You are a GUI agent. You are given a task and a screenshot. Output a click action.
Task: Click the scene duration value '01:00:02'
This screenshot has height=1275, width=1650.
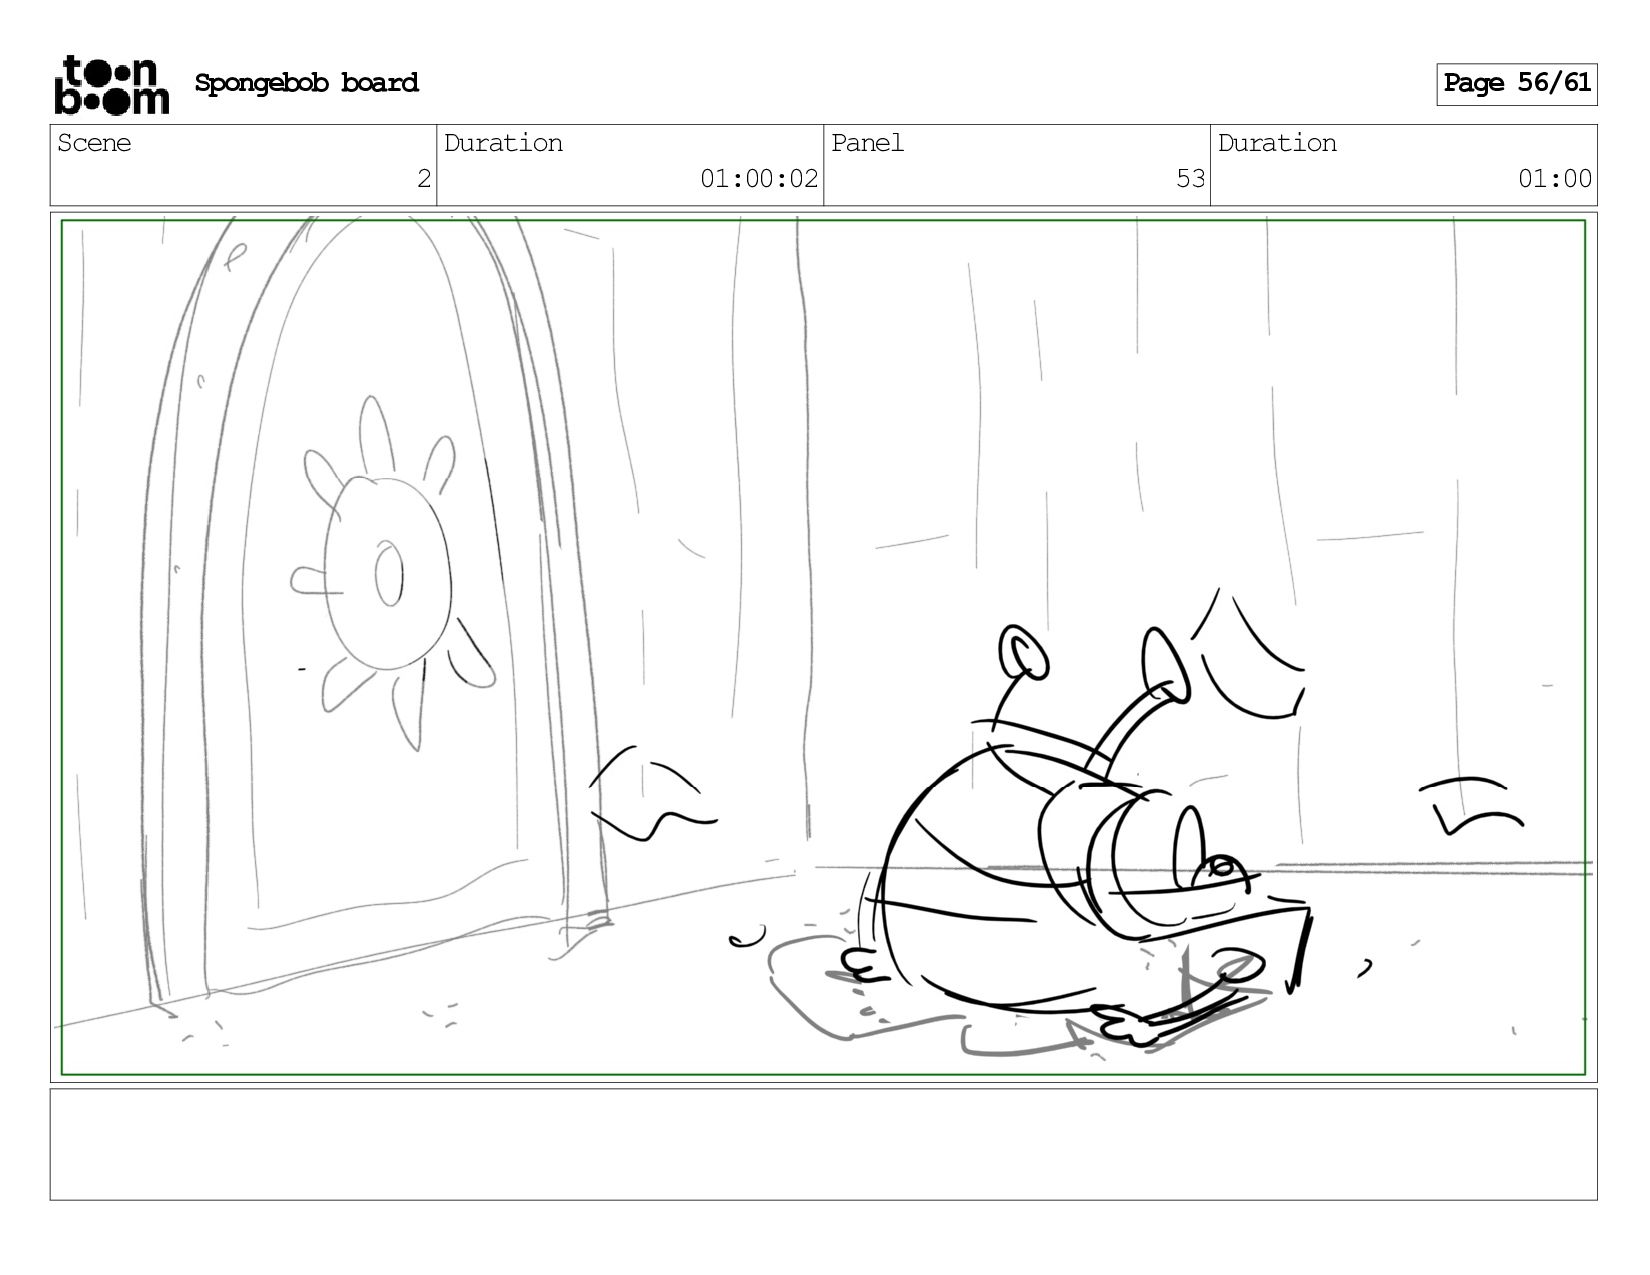[759, 179]
